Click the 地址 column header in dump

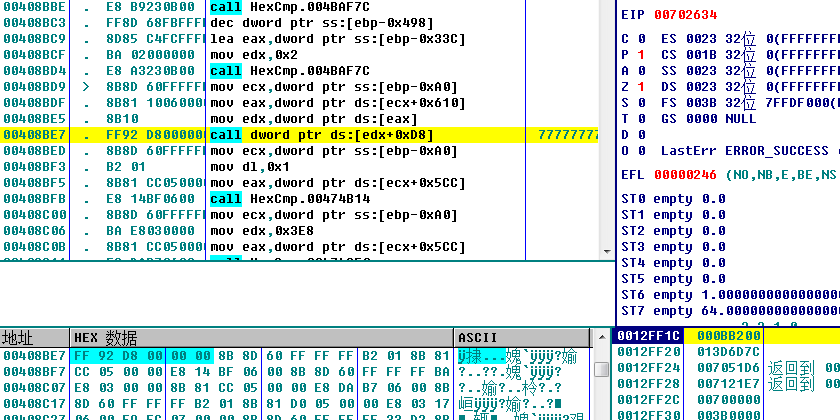[x=35, y=338]
